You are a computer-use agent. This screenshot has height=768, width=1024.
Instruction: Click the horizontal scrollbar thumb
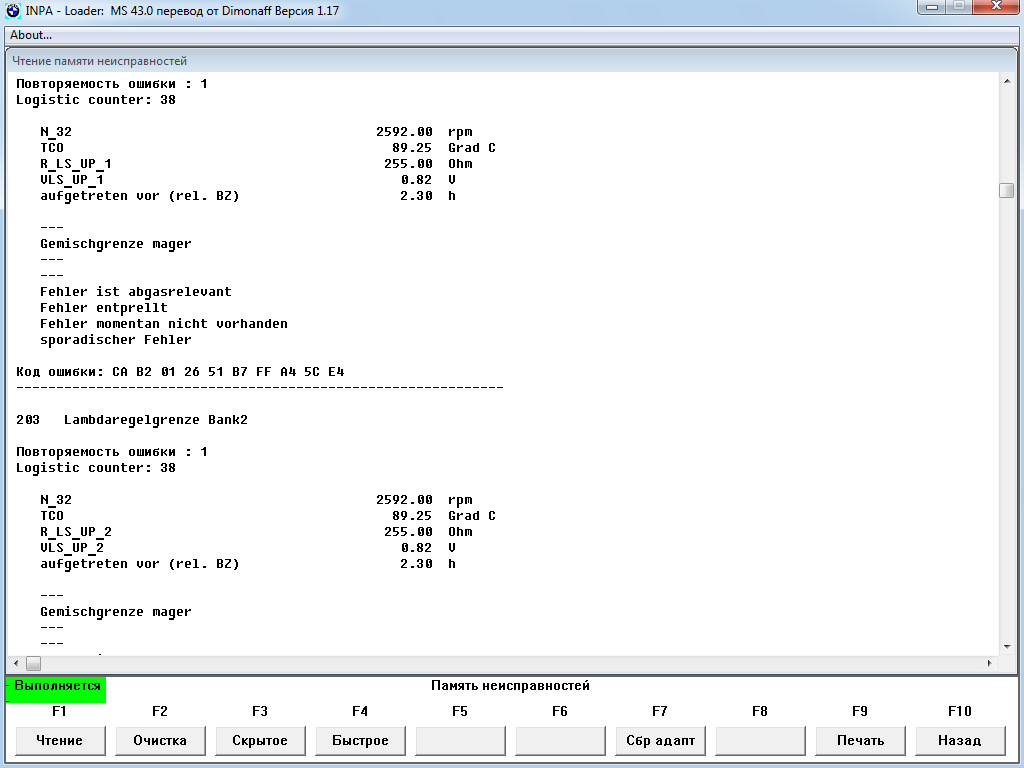point(33,663)
